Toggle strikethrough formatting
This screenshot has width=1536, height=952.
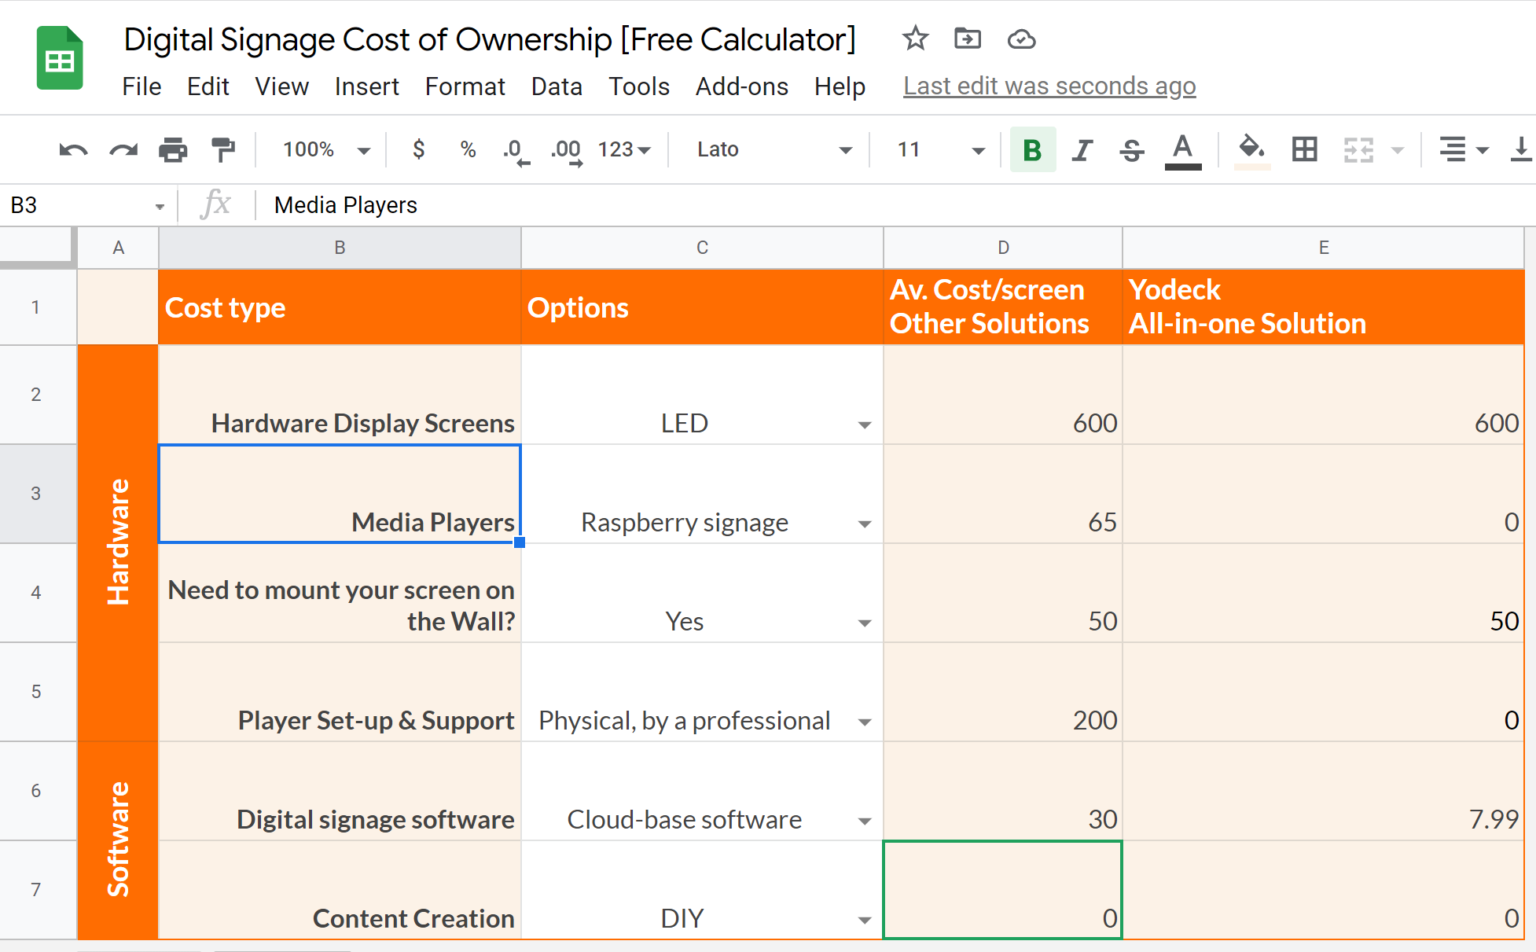1131,149
